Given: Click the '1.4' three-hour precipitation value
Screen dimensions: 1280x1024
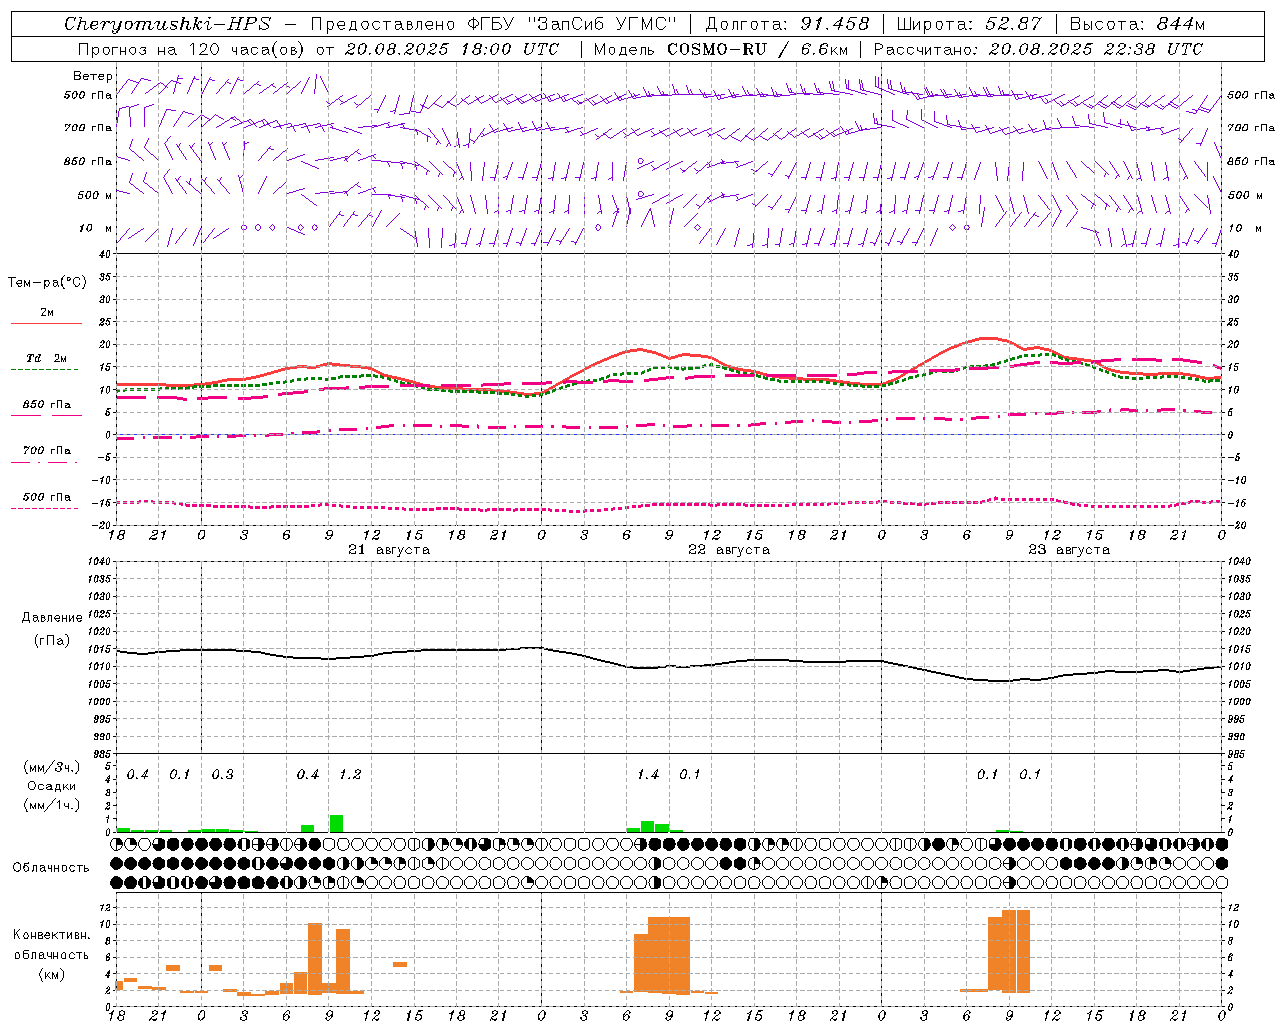Looking at the screenshot, I should click(x=648, y=775).
